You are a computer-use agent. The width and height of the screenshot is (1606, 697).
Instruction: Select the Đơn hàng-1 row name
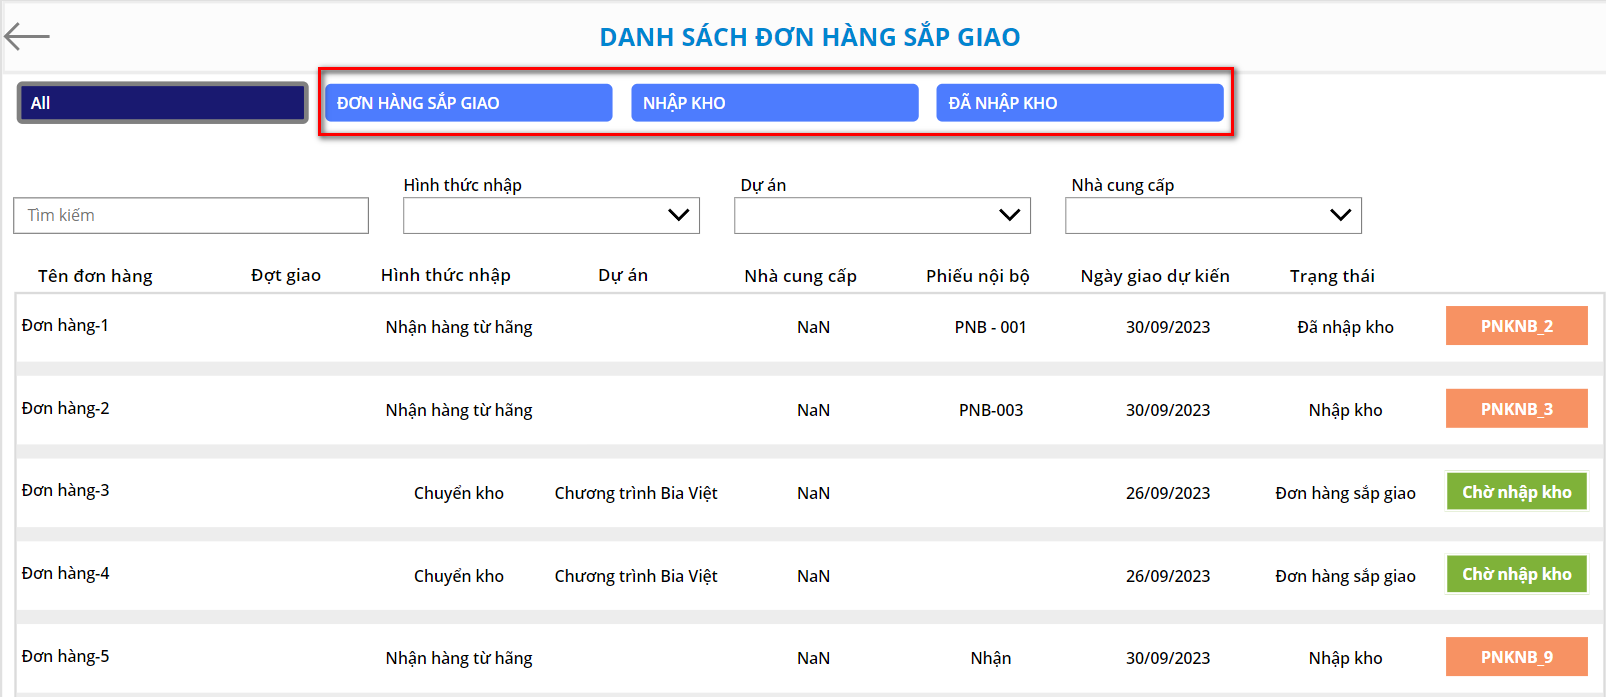[x=66, y=326]
